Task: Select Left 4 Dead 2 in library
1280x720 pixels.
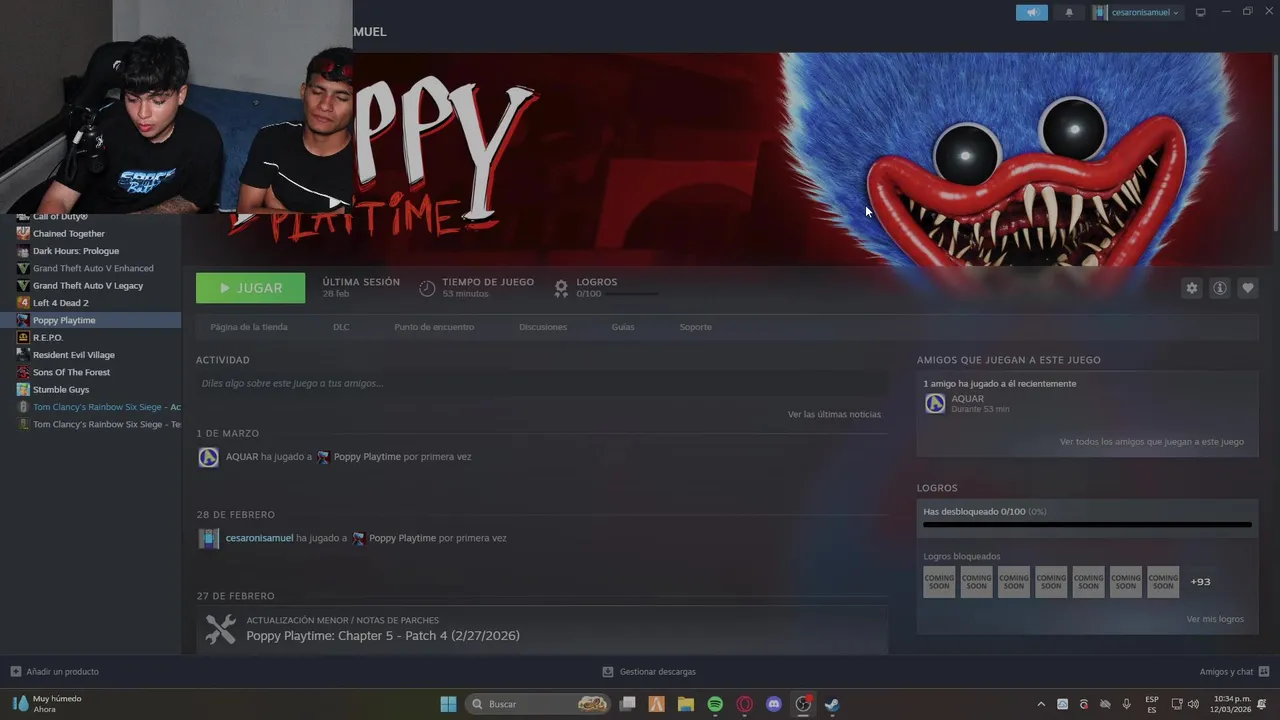Action: point(61,303)
